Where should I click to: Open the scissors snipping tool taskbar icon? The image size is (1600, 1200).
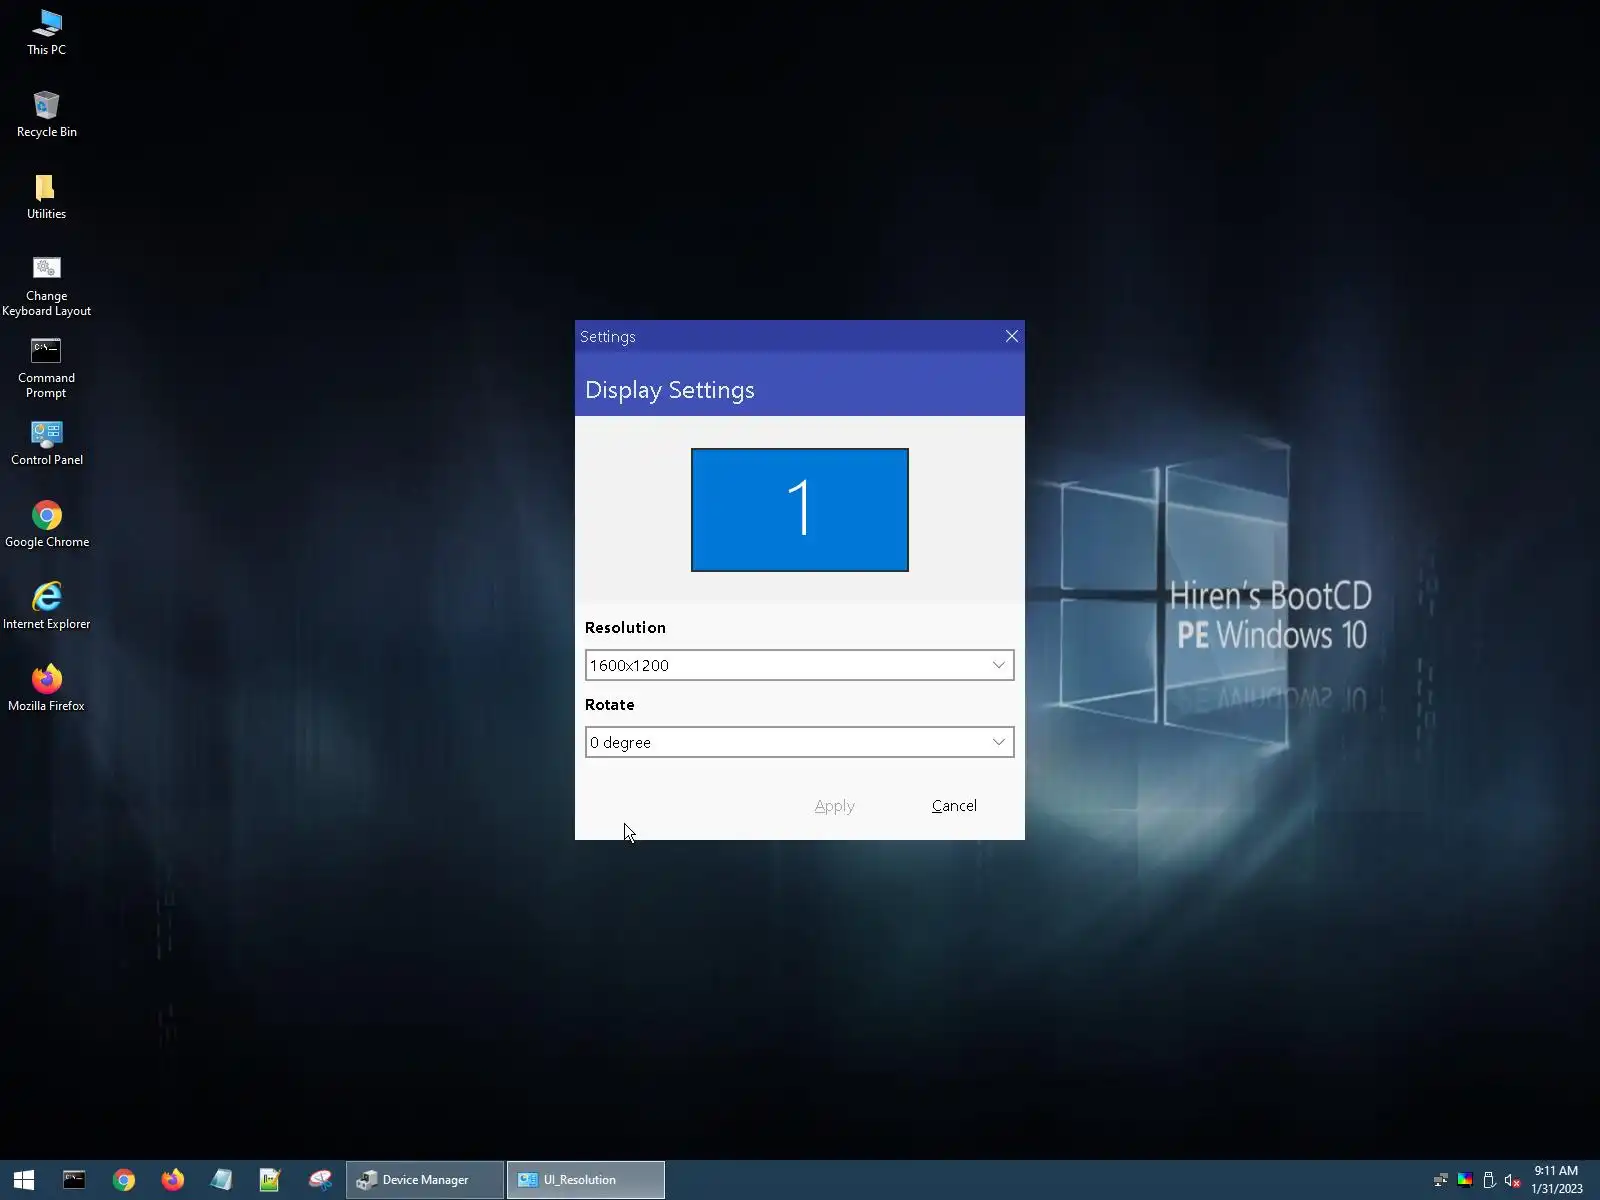pyautogui.click(x=320, y=1180)
